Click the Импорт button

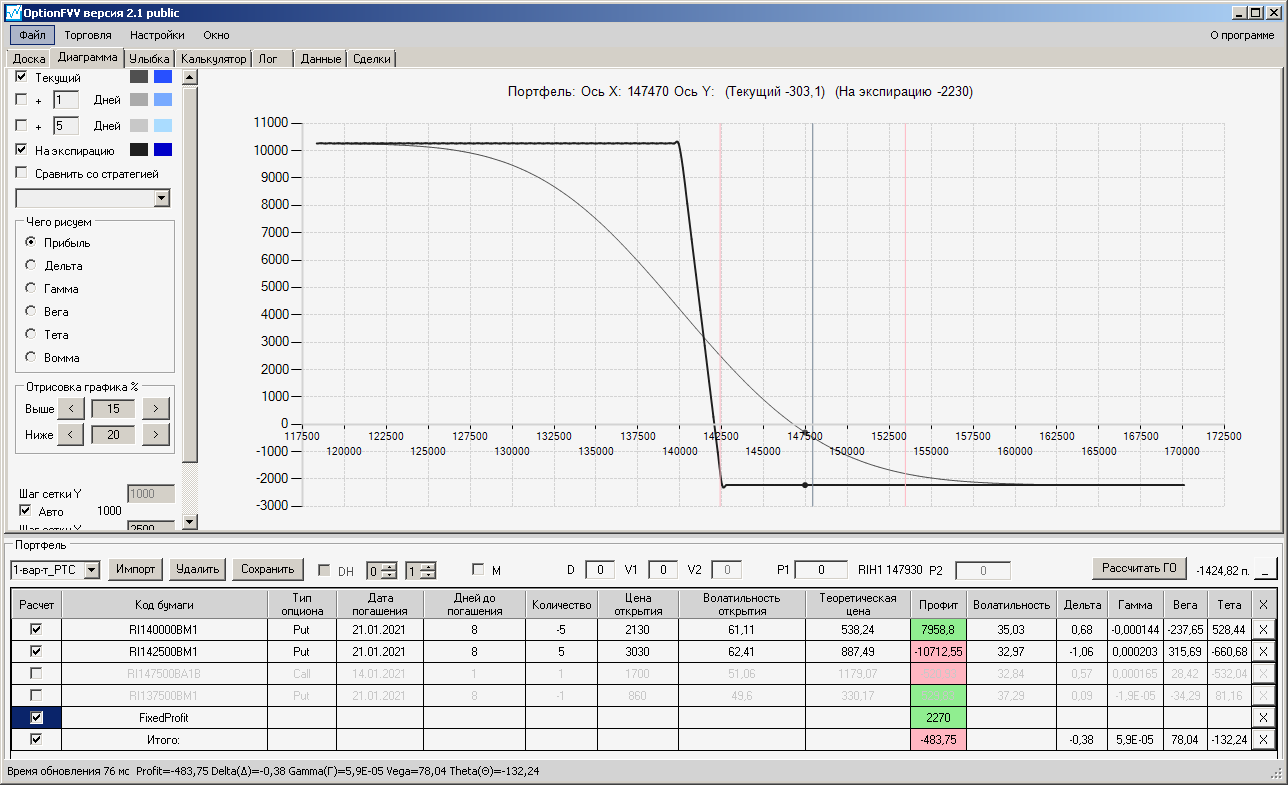point(135,569)
